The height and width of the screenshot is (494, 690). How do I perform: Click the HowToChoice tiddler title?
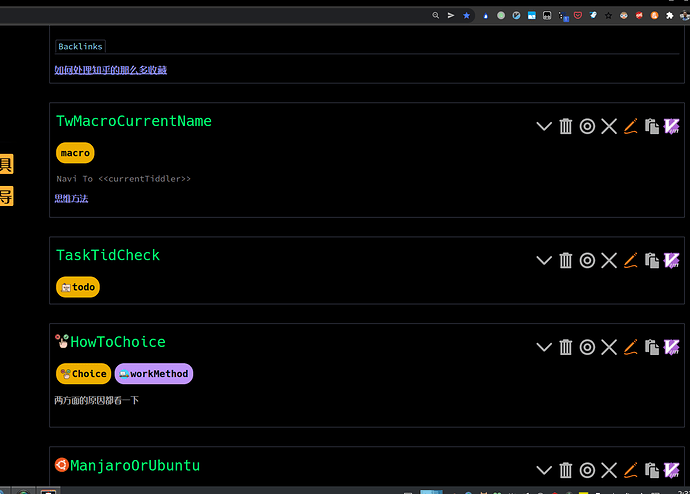click(118, 342)
